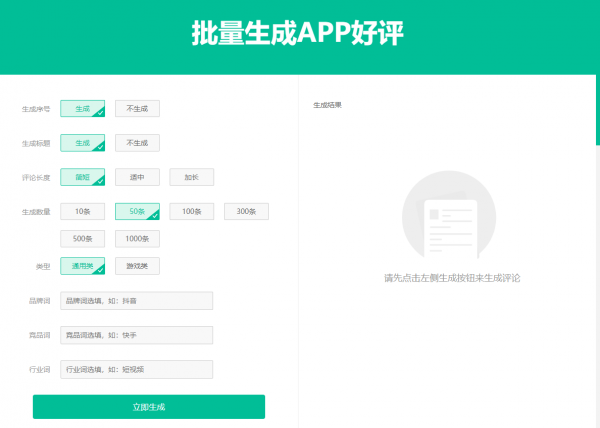
Task: Focus the 行业词 input field
Action: pyautogui.click(x=137, y=369)
